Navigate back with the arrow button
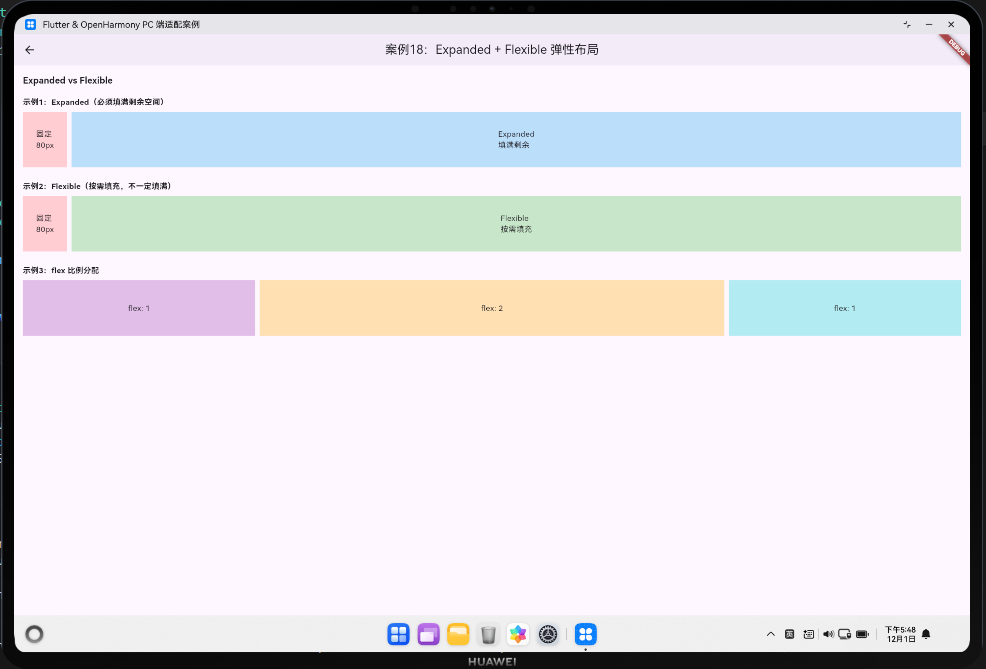The width and height of the screenshot is (986, 669). tap(29, 49)
